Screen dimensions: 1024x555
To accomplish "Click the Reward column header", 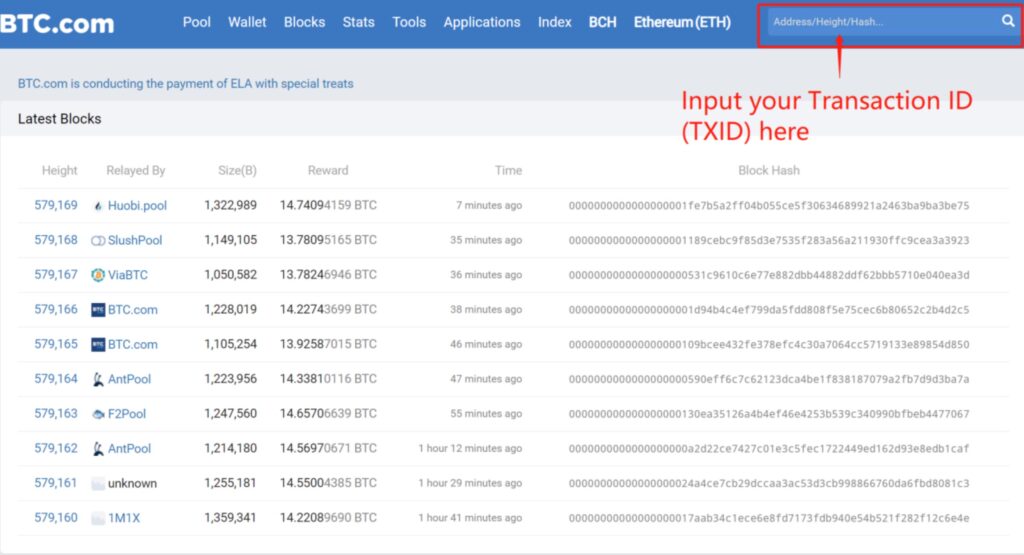I will [328, 170].
